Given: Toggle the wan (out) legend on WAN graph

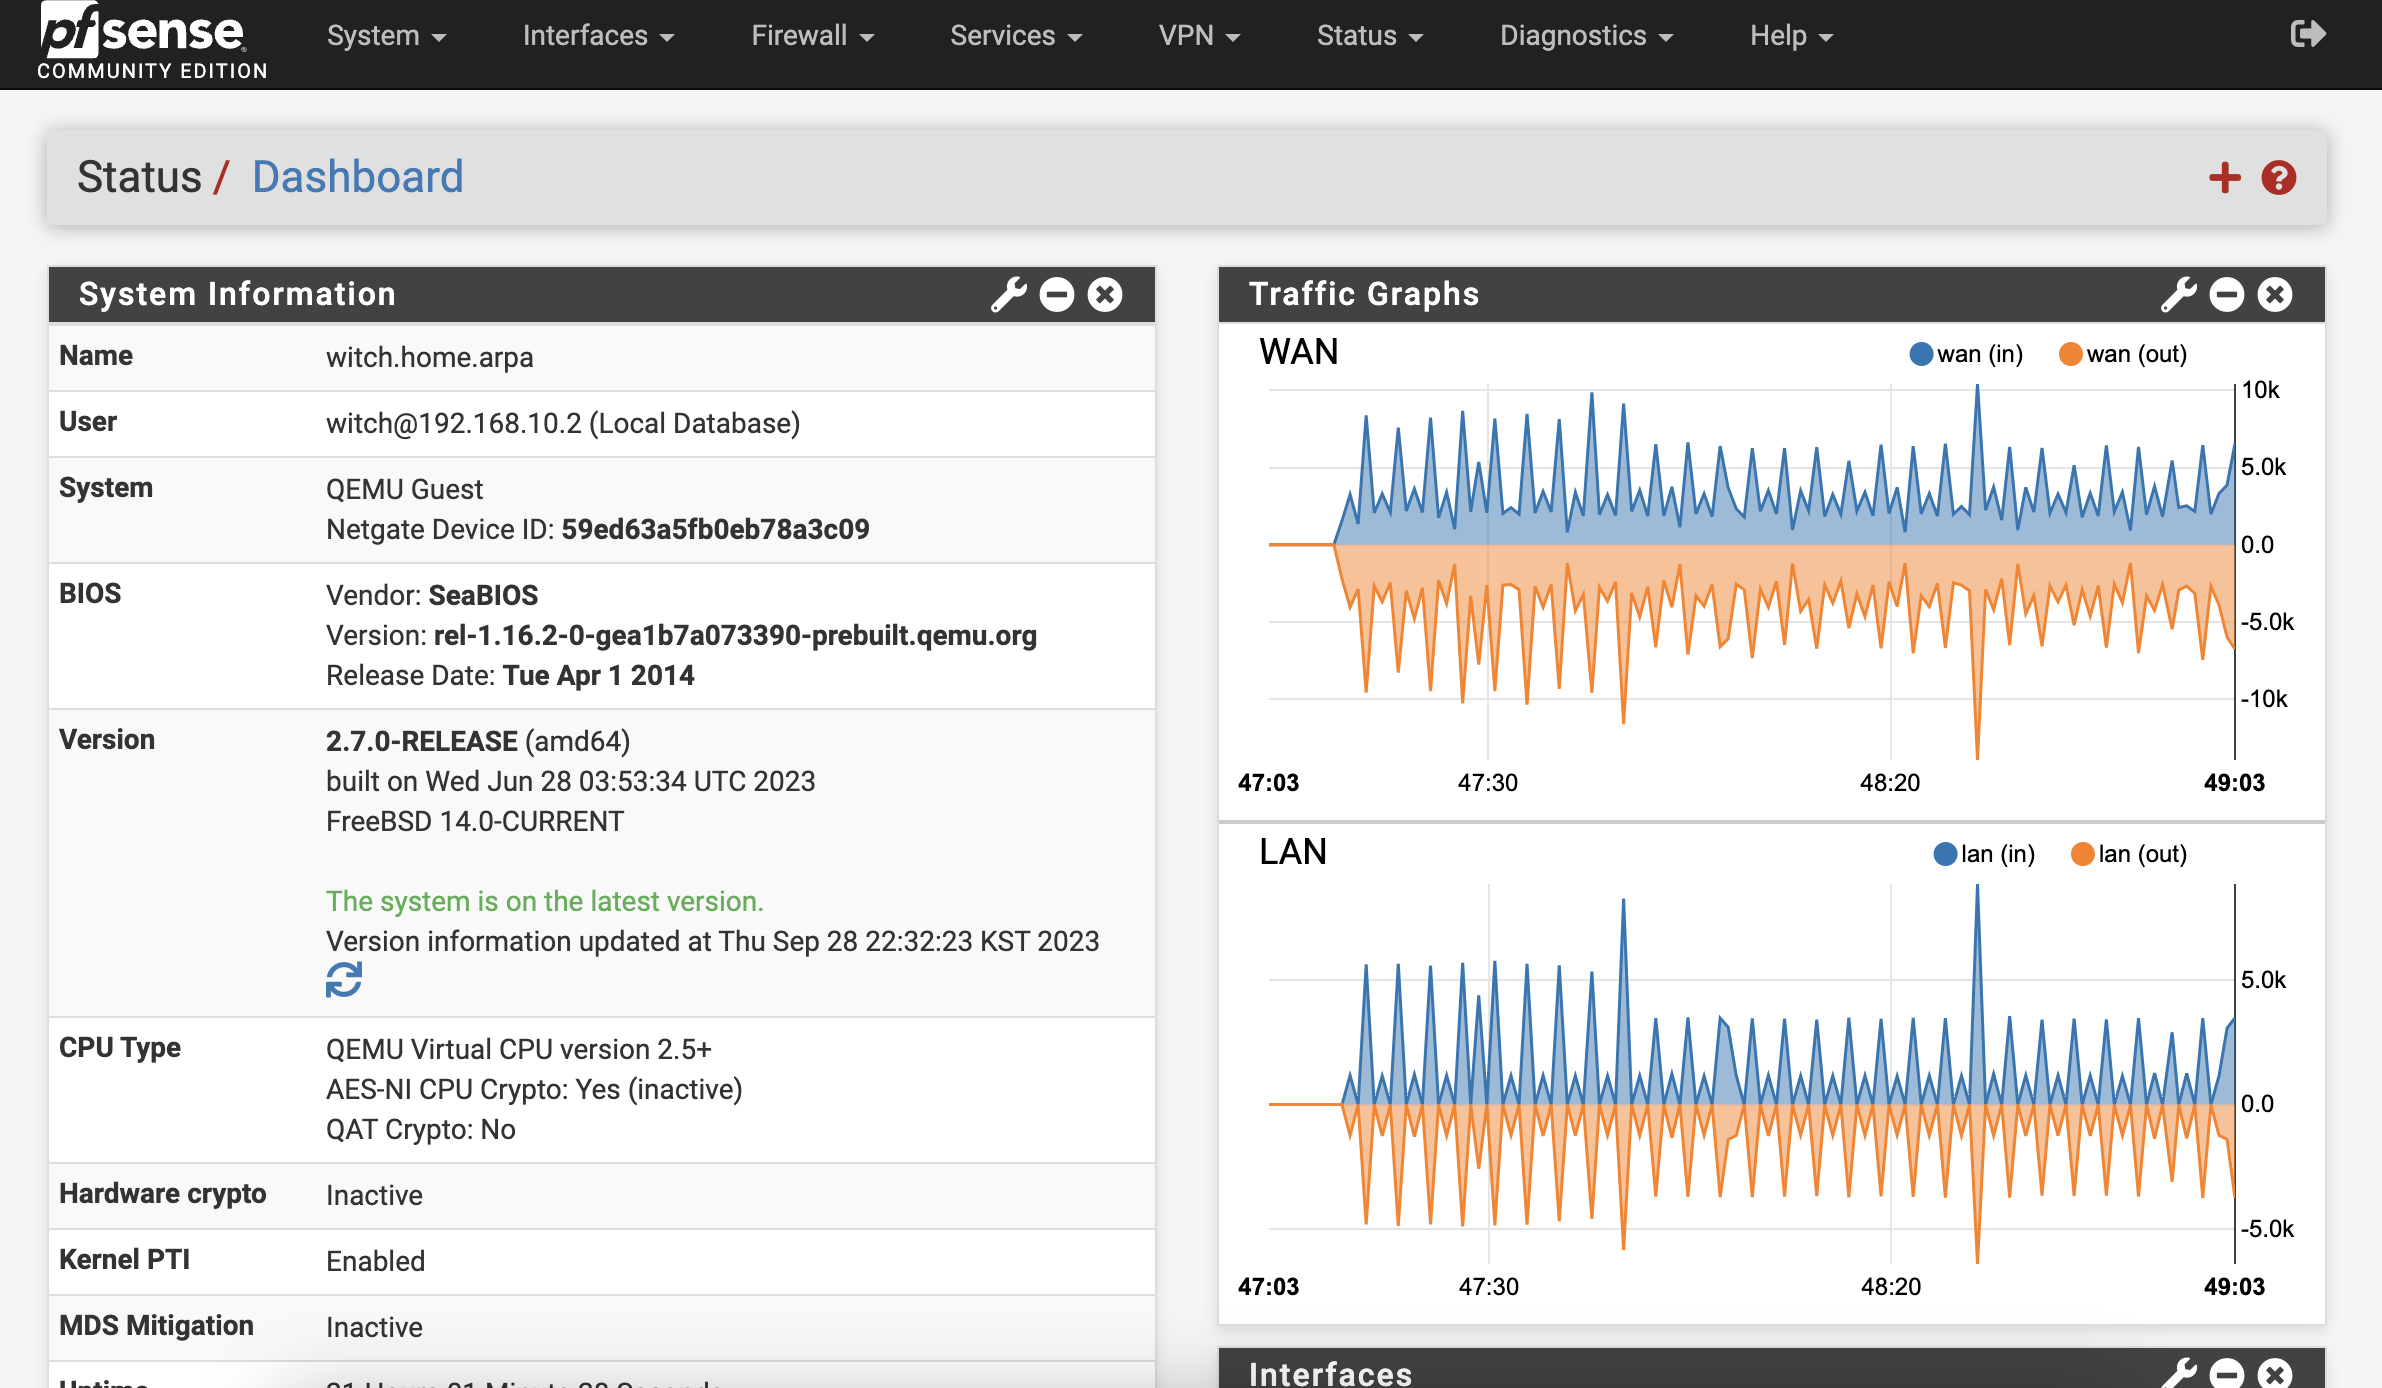Looking at the screenshot, I should click(2120, 353).
